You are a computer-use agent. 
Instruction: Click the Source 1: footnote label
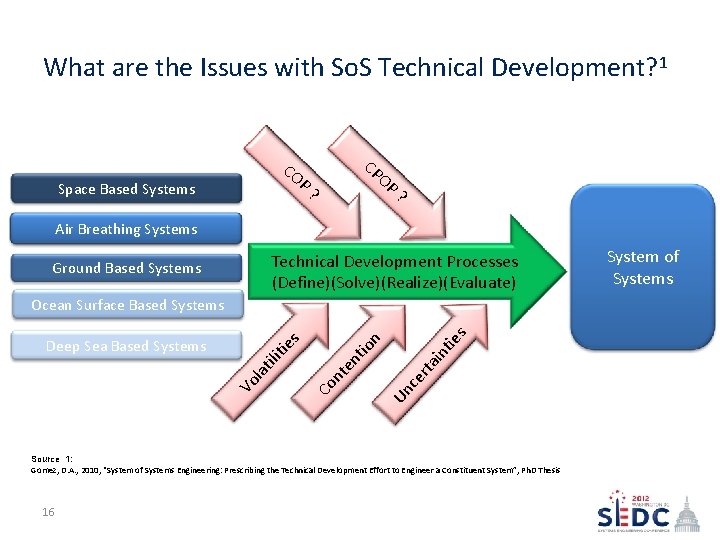pyautogui.click(x=51, y=459)
